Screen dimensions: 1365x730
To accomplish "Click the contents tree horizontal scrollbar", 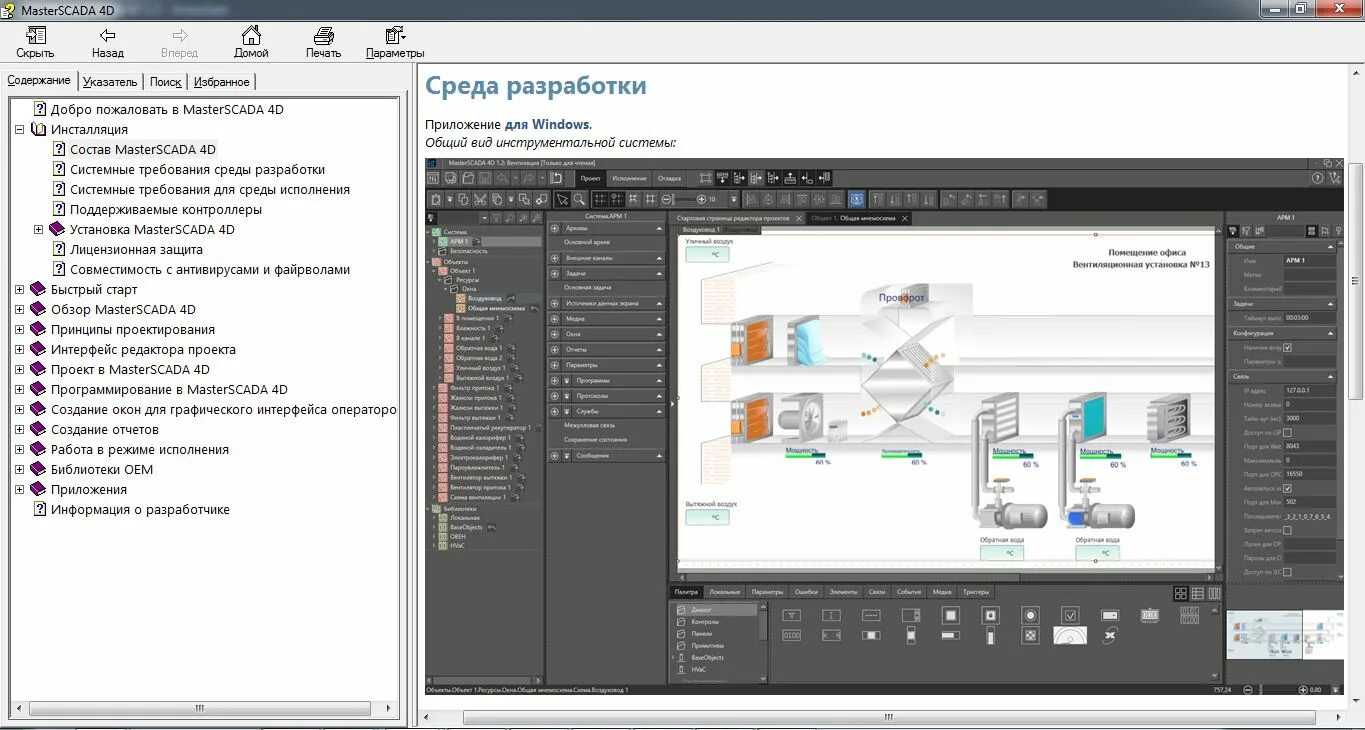I will click(x=200, y=708).
